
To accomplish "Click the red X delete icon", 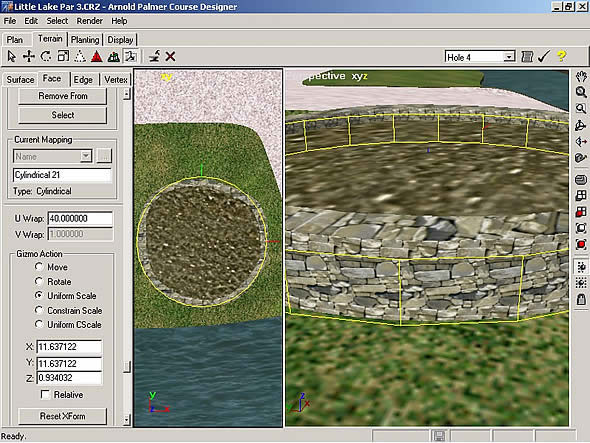I will click(x=170, y=56).
